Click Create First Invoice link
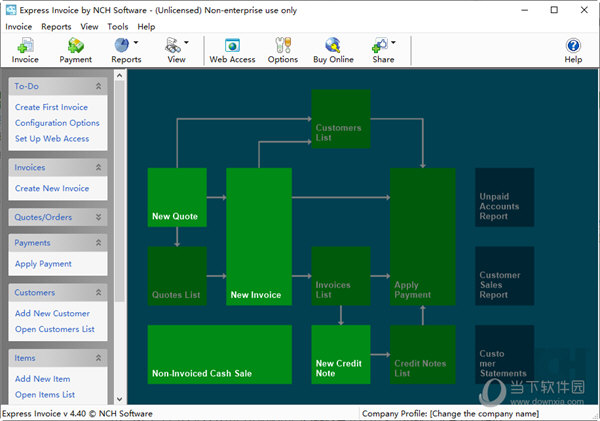Screen dimensions: 600x421 click(x=51, y=107)
